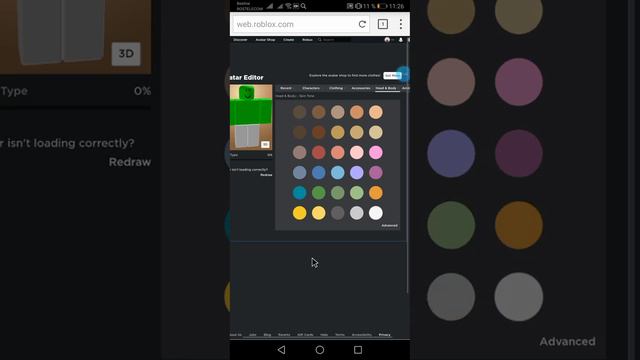Pick the salmon swatch
The height and width of the screenshot is (360, 640).
tap(338, 152)
